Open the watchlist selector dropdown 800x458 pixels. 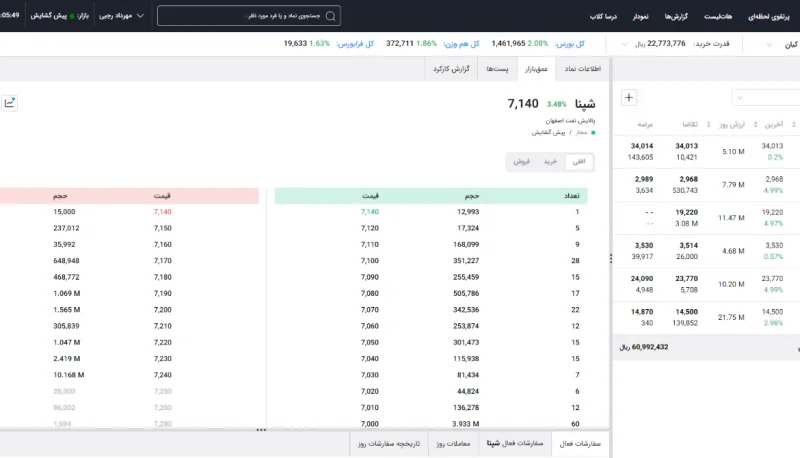coord(740,97)
